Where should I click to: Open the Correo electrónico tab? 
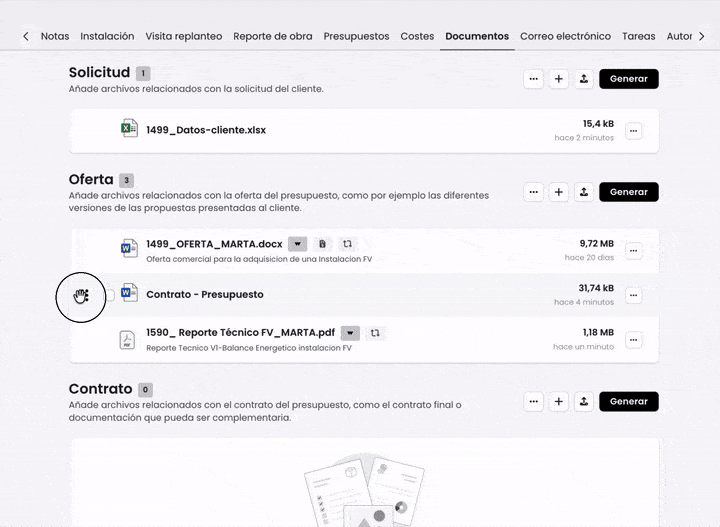pyautogui.click(x=565, y=36)
